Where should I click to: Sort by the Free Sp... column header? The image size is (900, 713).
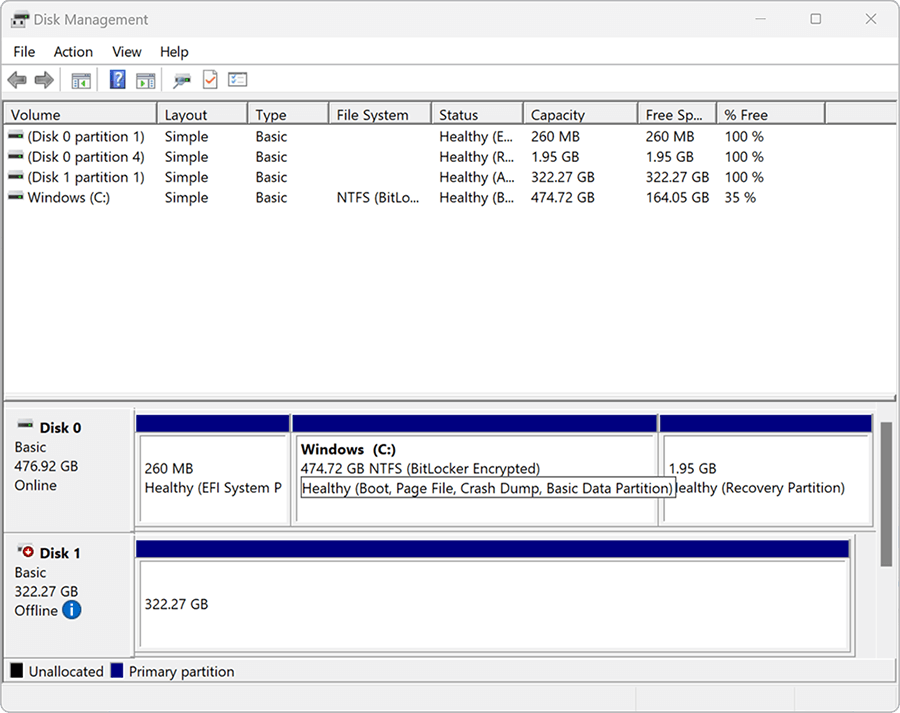coord(677,115)
